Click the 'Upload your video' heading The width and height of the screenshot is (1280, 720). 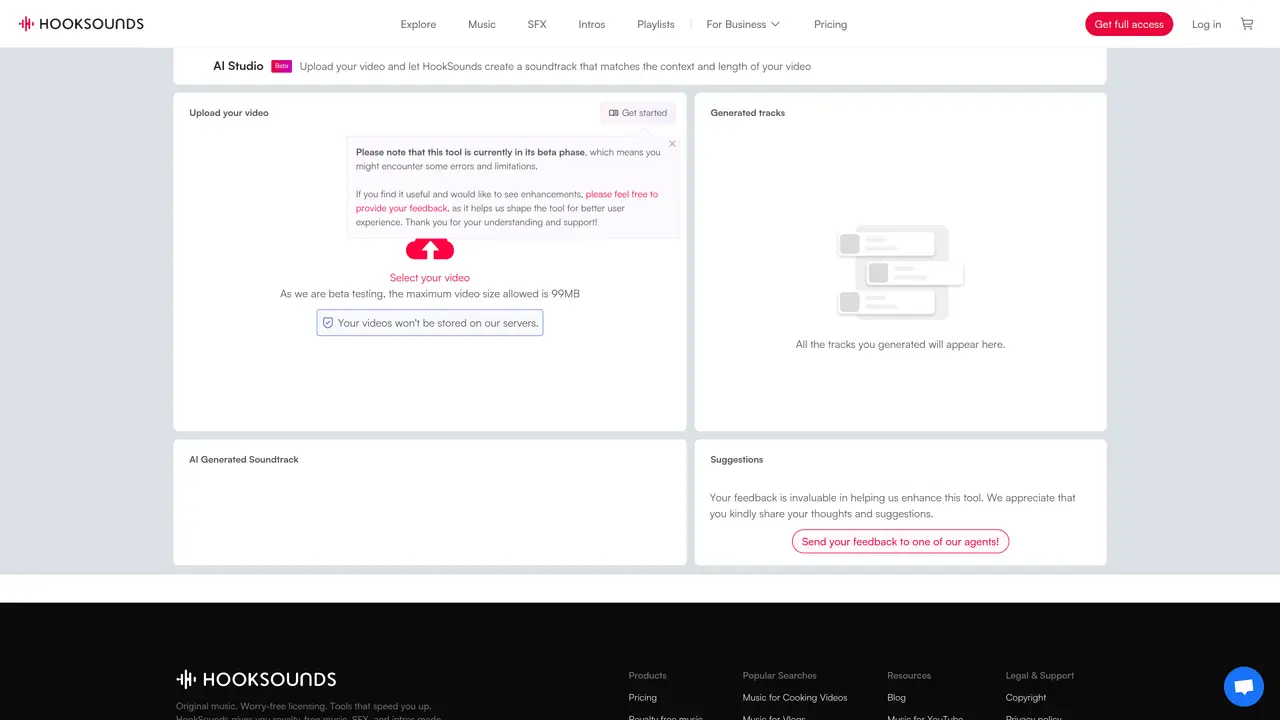coord(229,113)
